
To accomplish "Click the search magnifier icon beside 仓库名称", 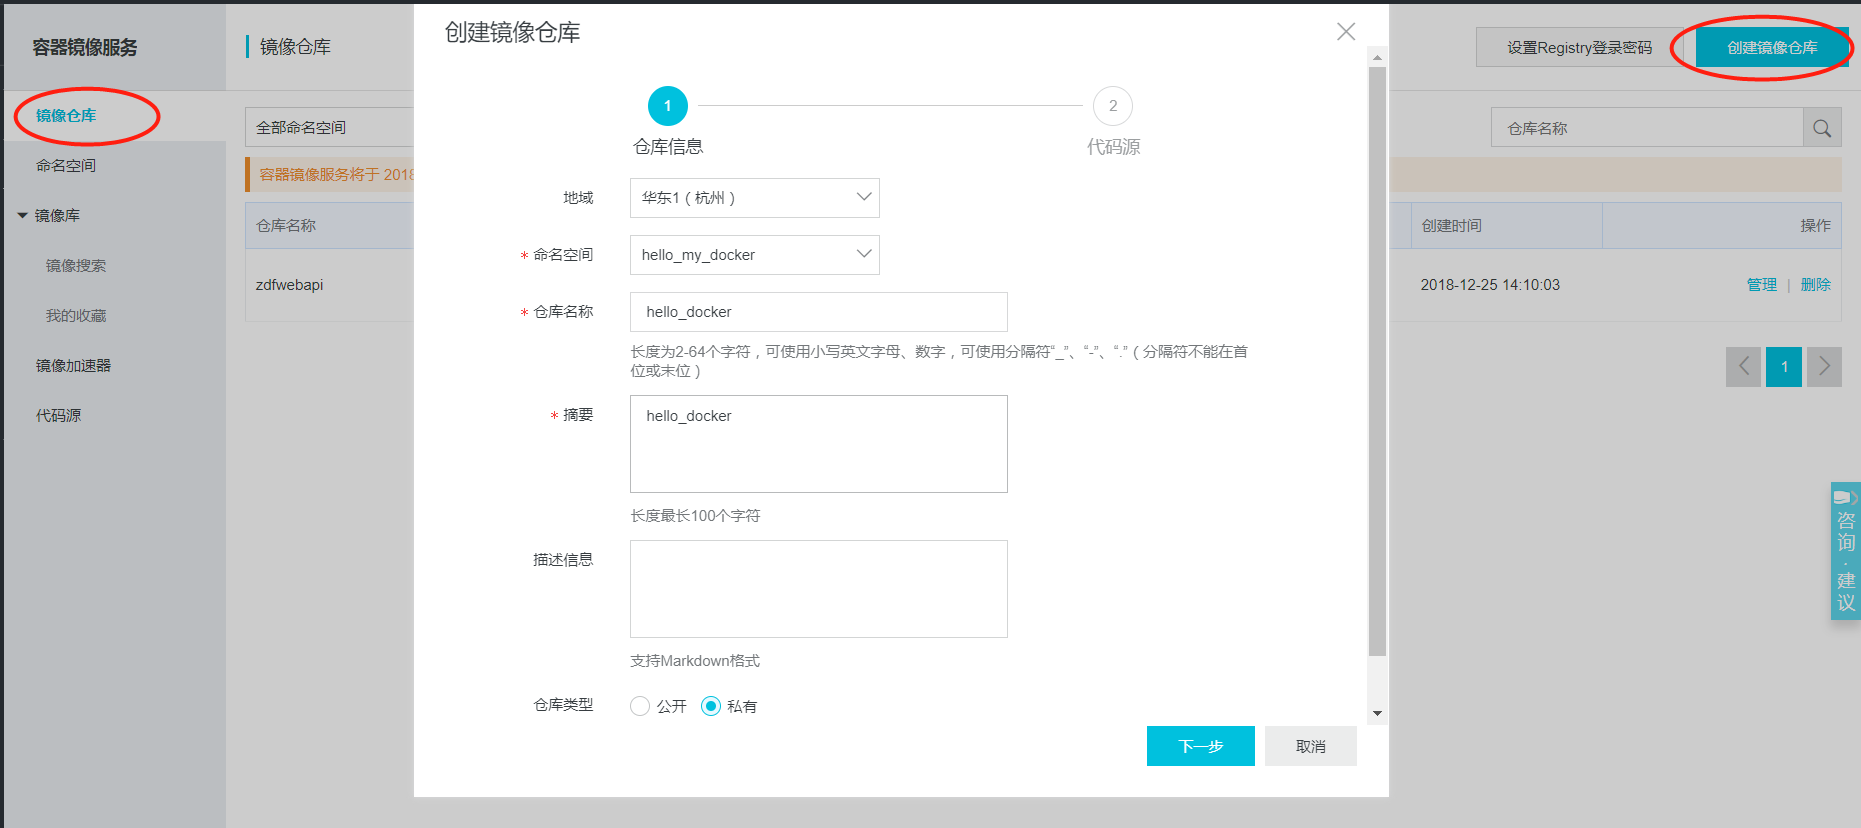I will click(x=1822, y=128).
